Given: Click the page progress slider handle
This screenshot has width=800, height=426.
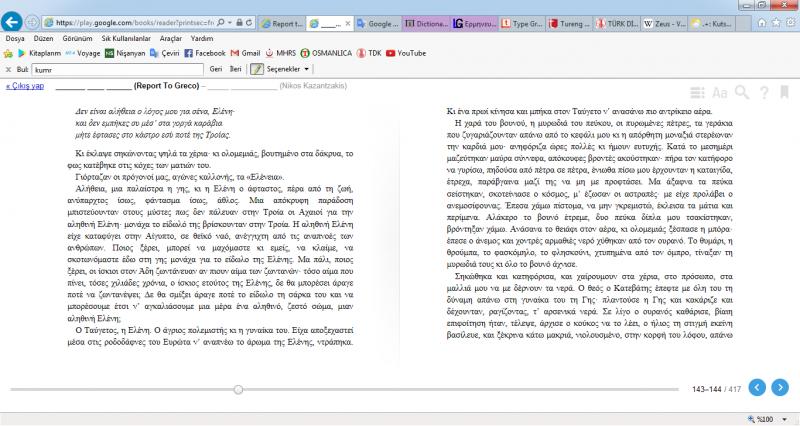Looking at the screenshot, I should [238, 390].
